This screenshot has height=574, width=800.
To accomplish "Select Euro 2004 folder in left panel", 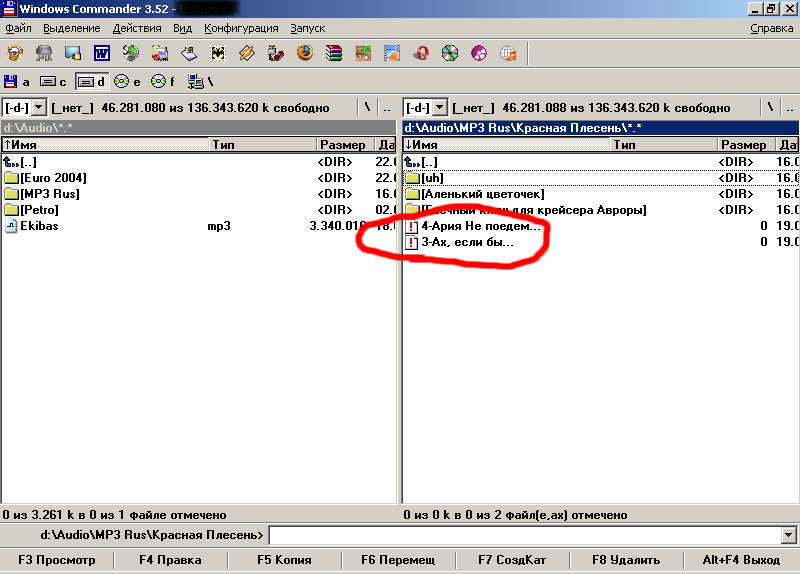I will [x=199, y=178].
